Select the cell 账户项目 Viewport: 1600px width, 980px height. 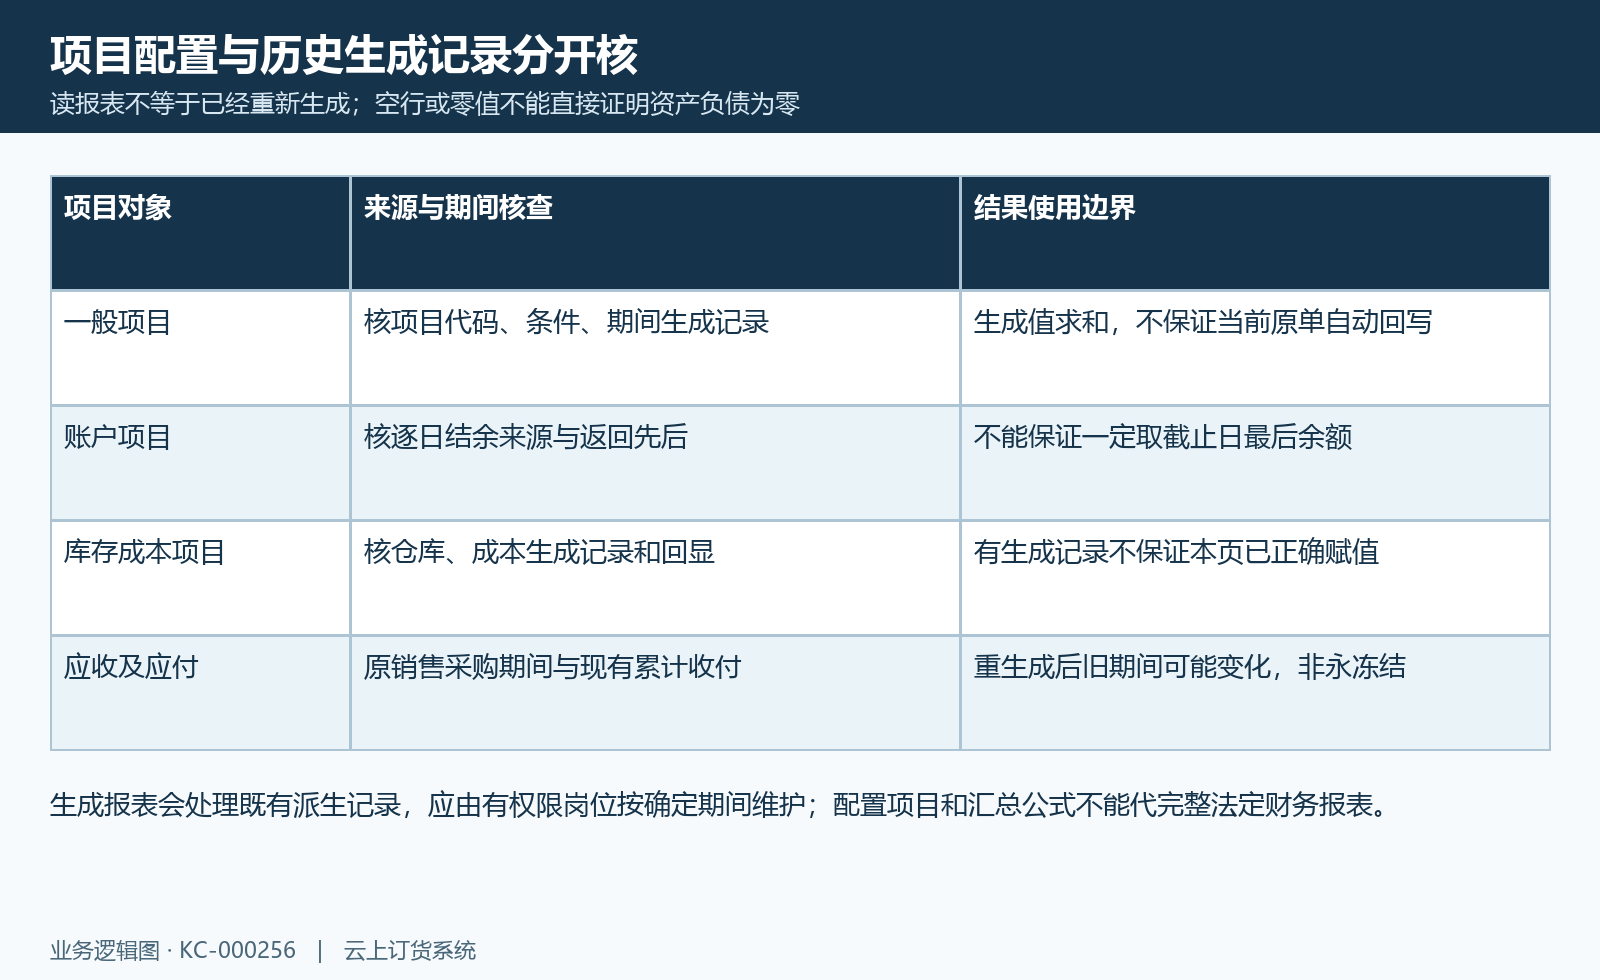click(201, 463)
